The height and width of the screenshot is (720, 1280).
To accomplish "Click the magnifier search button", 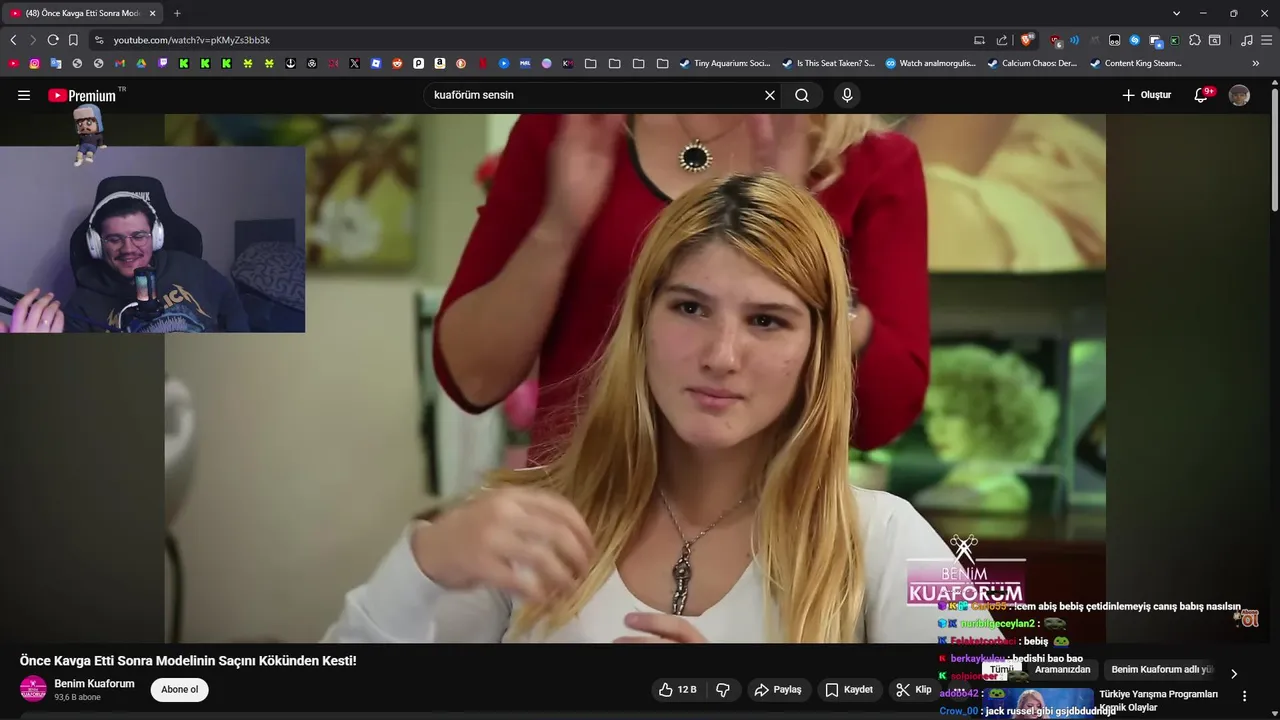I will [x=802, y=95].
